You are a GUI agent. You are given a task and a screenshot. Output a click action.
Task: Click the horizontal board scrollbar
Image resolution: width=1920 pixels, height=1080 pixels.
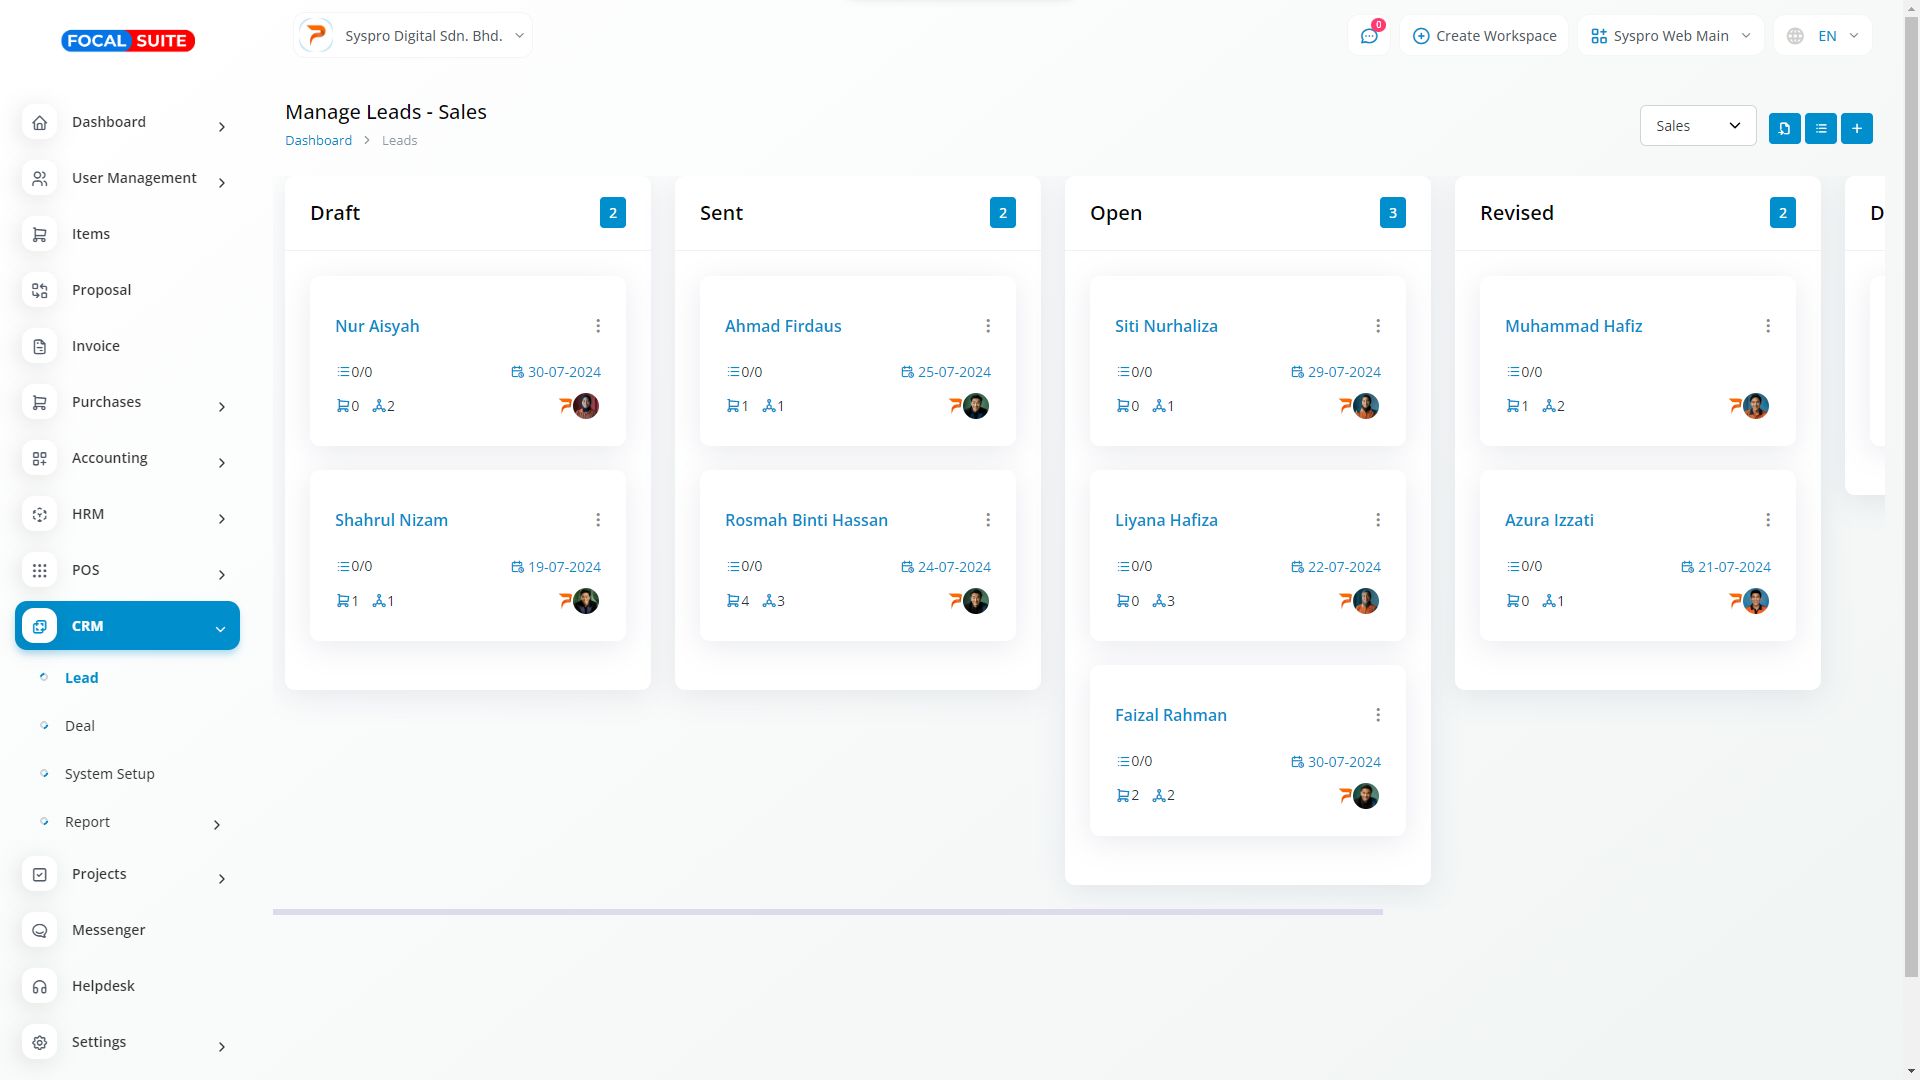pos(827,912)
